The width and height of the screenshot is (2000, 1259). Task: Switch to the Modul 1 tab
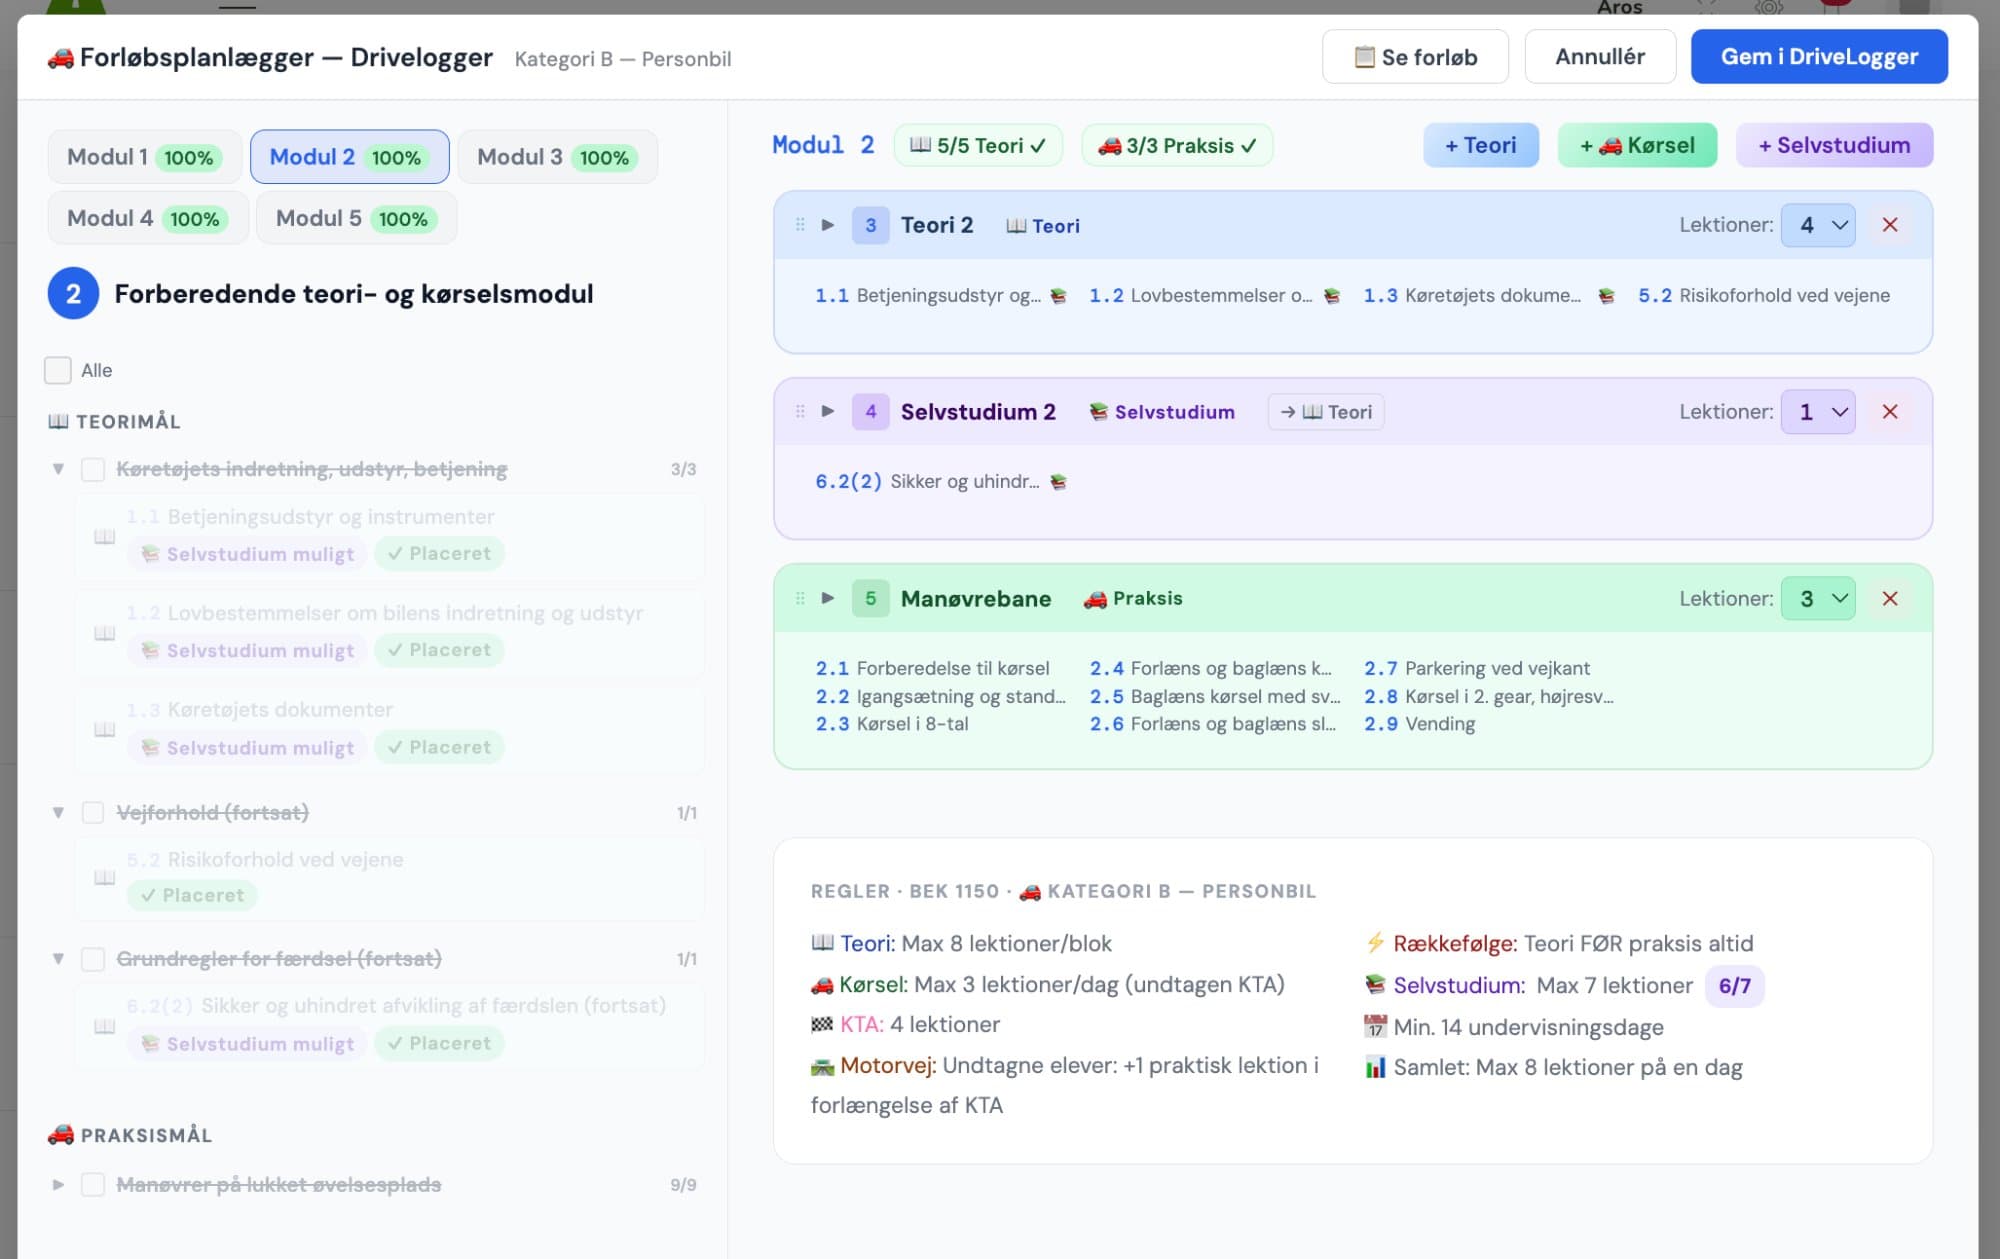click(144, 157)
